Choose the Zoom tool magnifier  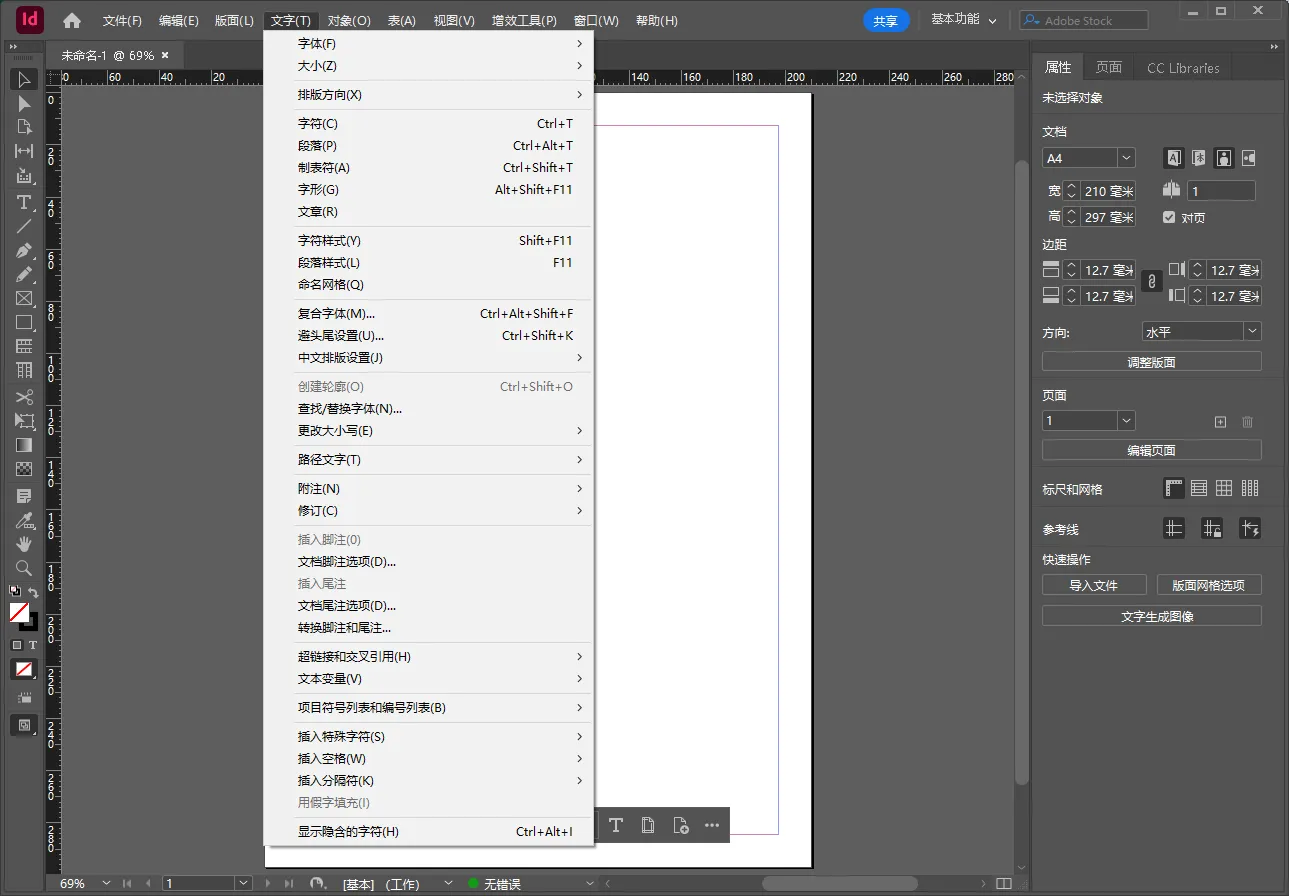click(x=24, y=568)
